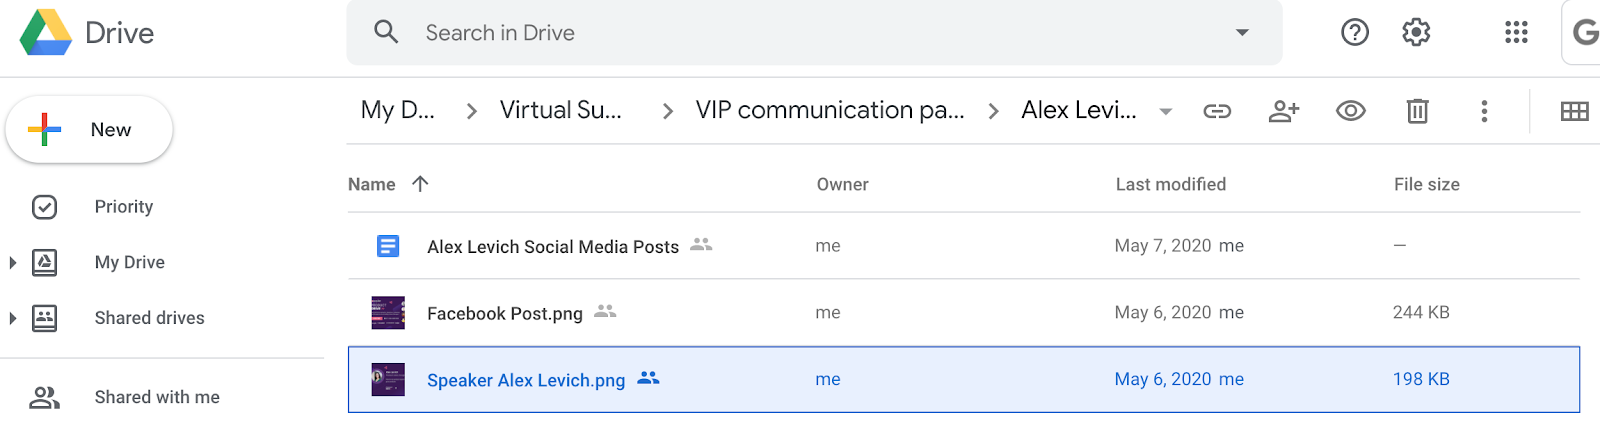
Task: Expand the My Drive tree
Action: [13, 263]
